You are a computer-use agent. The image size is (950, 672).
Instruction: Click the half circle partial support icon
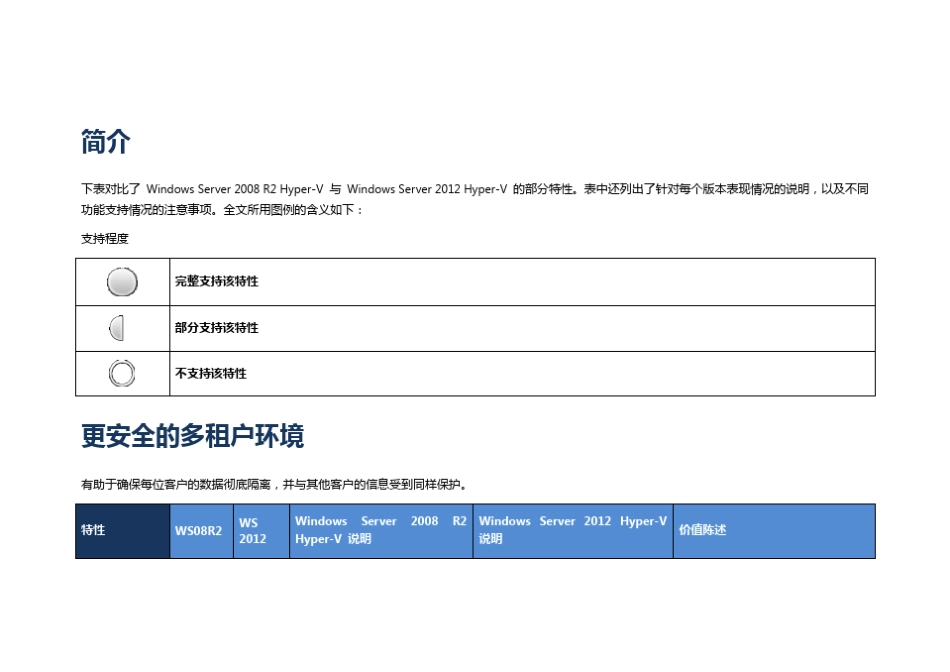coord(117,328)
